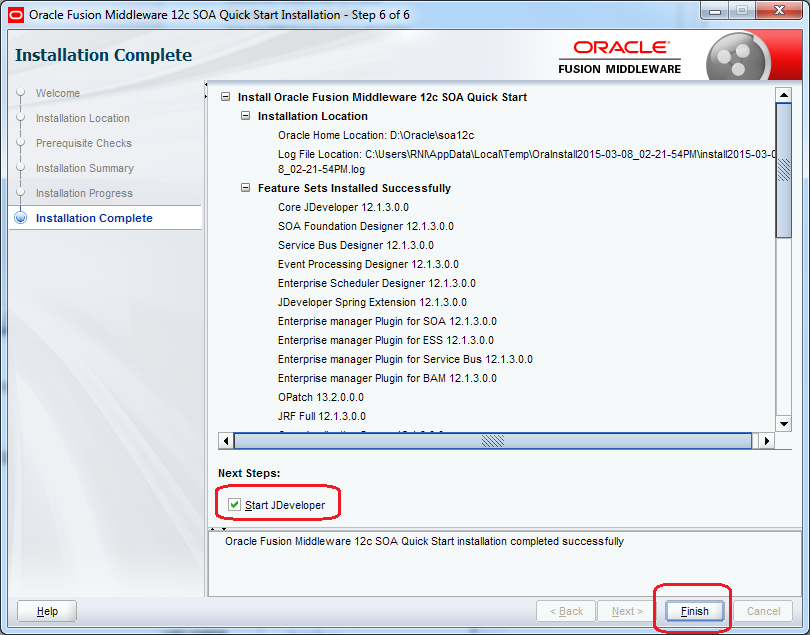The width and height of the screenshot is (810, 635).
Task: Click the horizontal scroll right arrow
Action: click(x=766, y=441)
